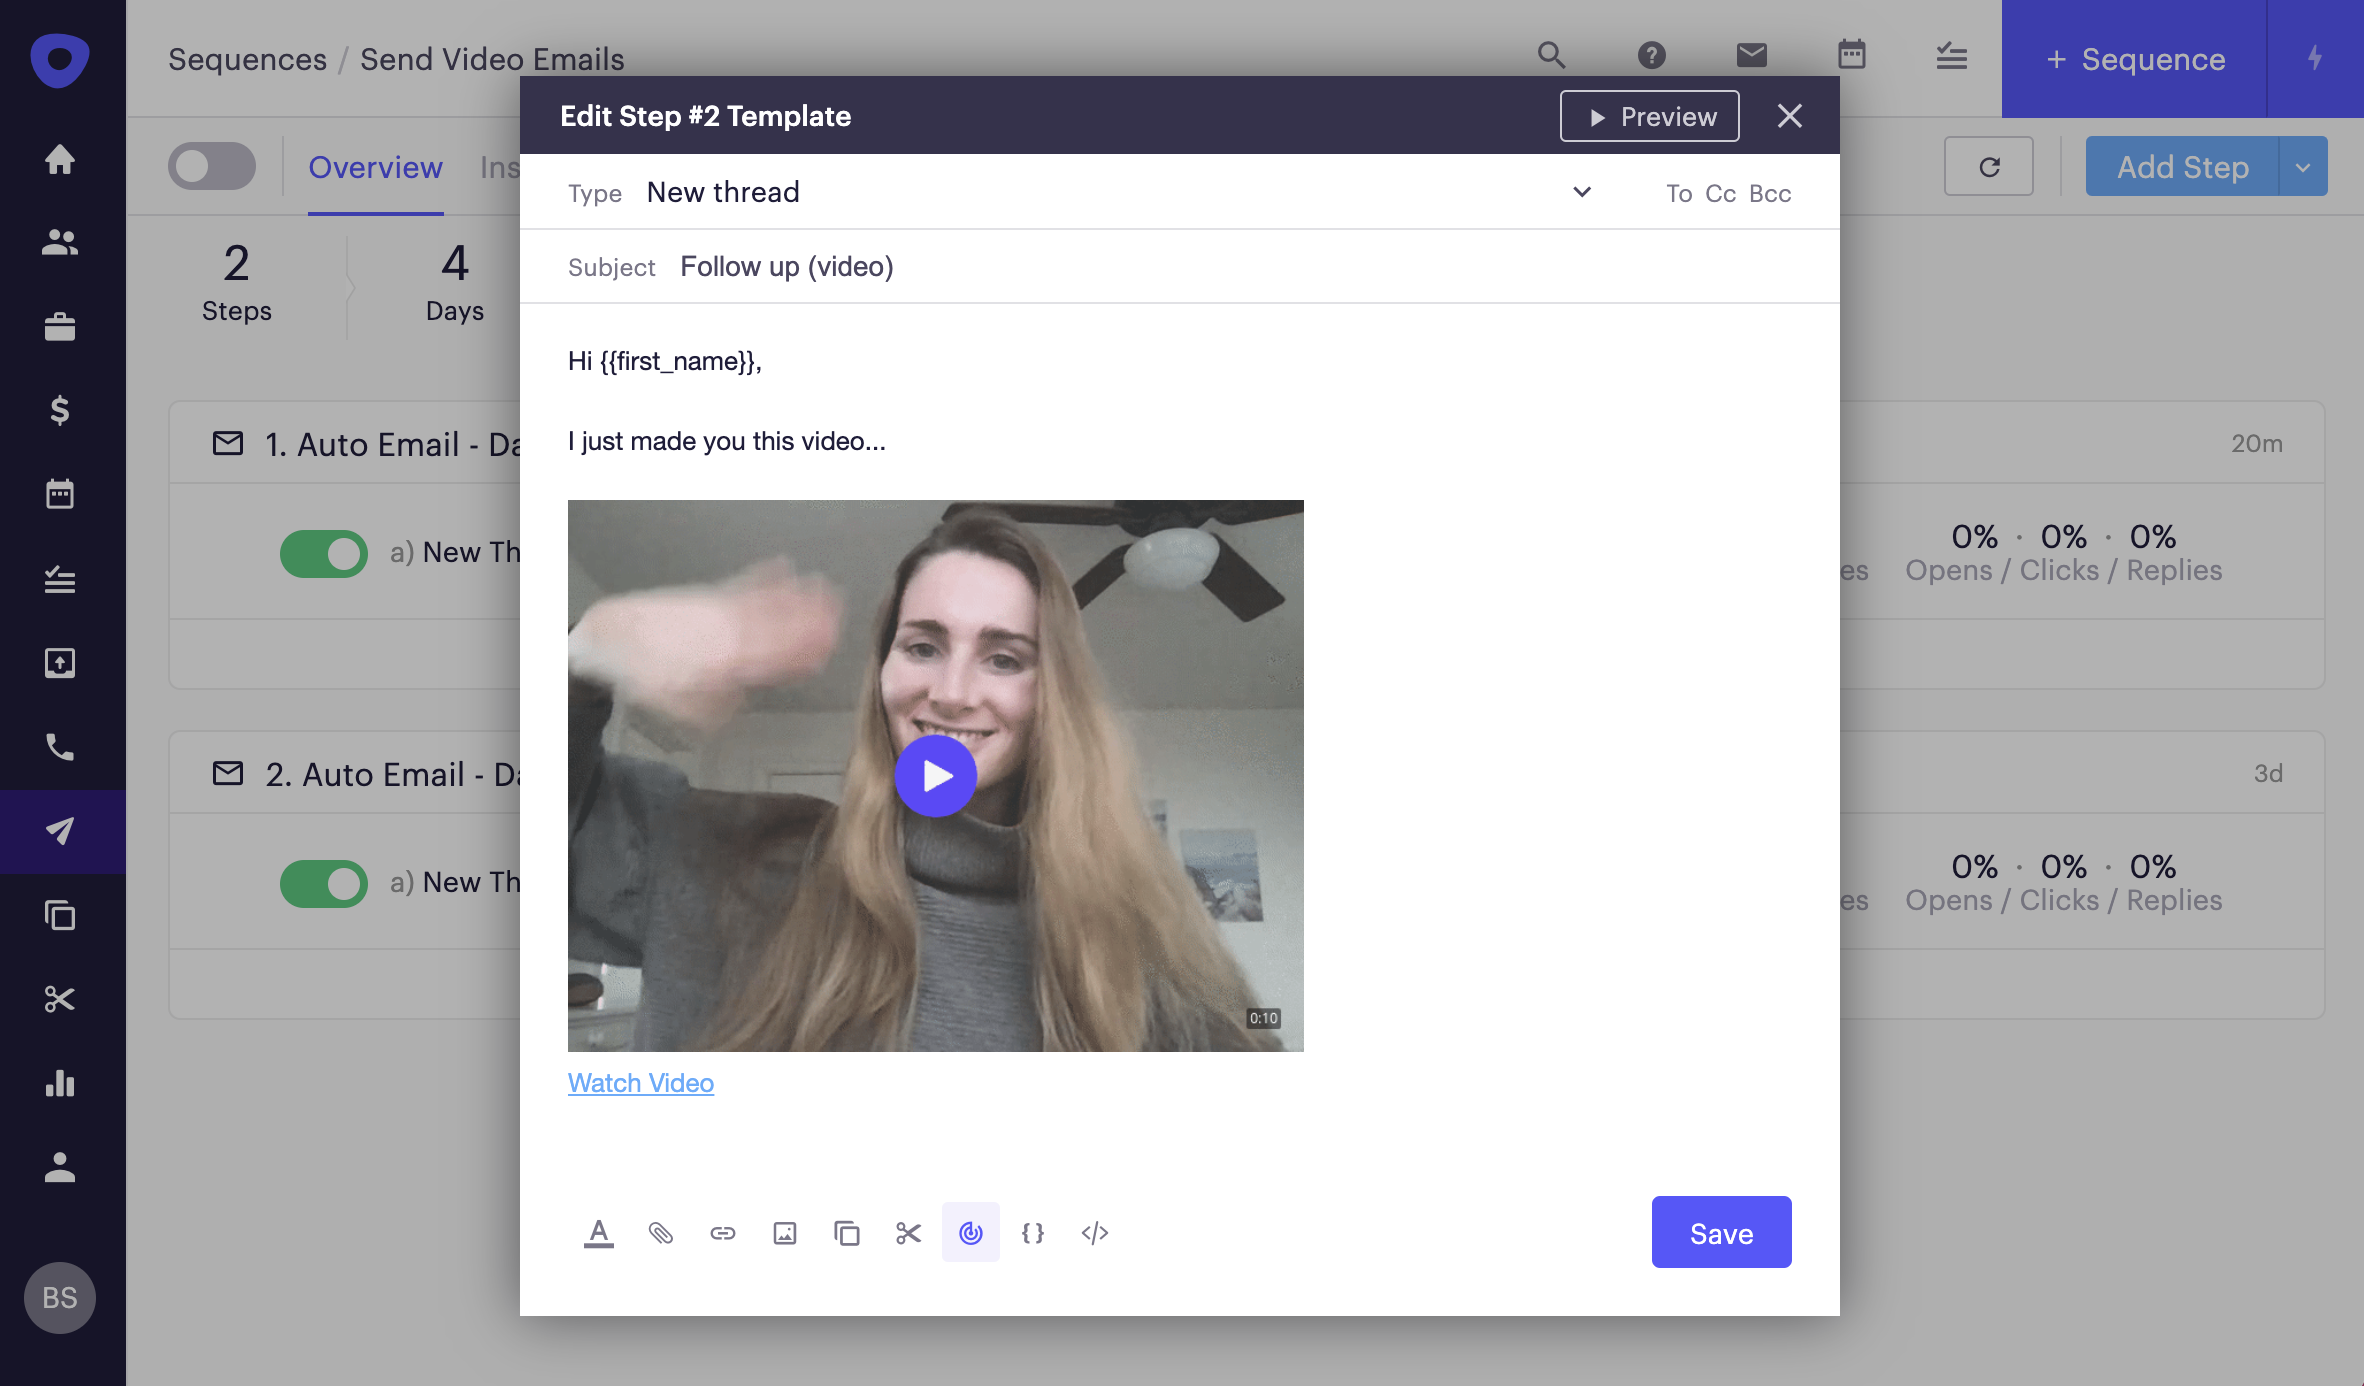Select the Overview tab

(374, 165)
